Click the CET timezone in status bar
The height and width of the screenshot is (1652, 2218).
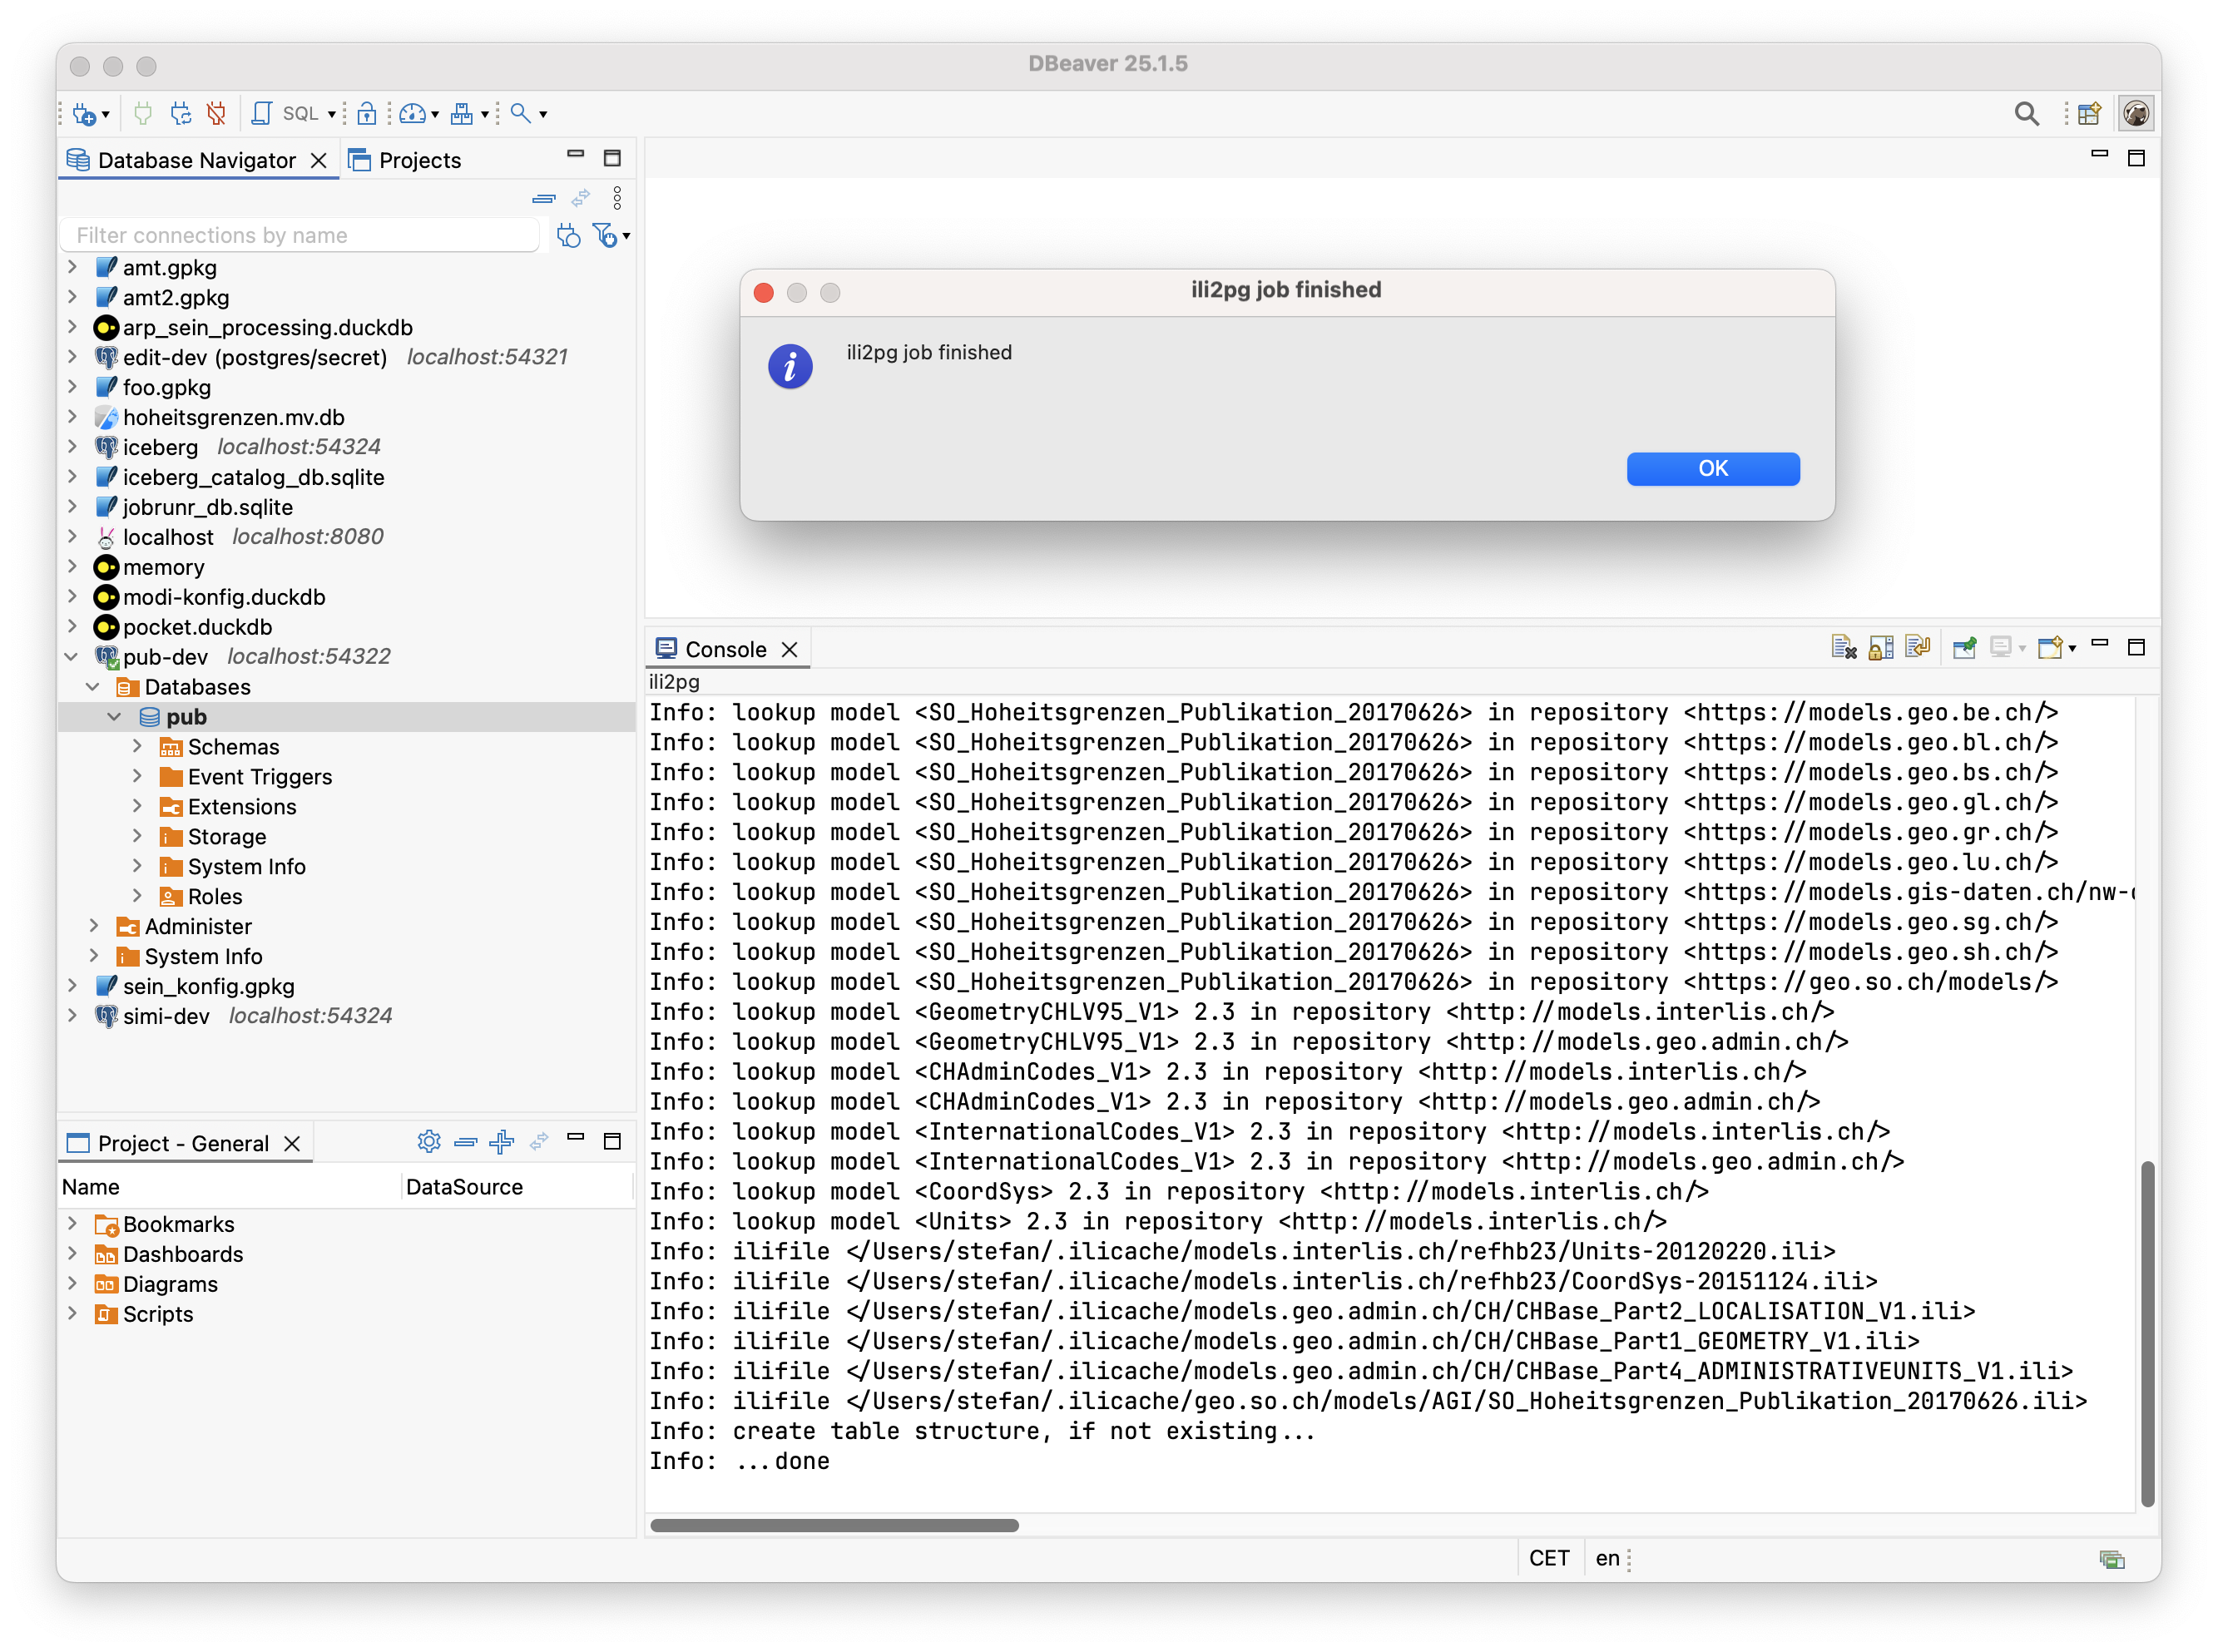point(1548,1558)
